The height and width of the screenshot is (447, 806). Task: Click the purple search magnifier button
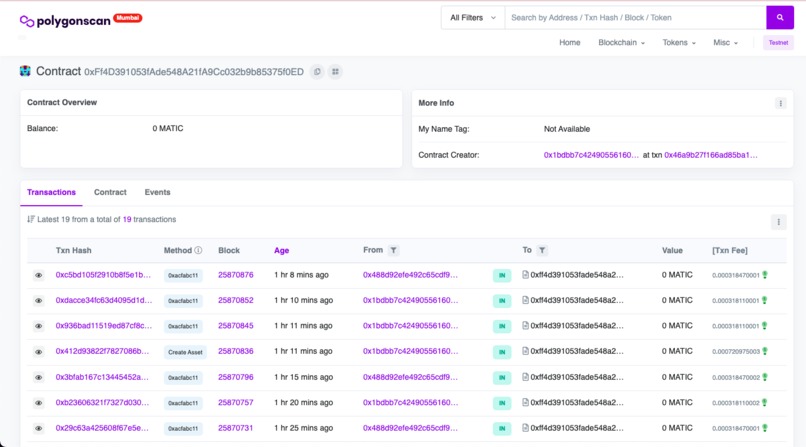(x=780, y=17)
